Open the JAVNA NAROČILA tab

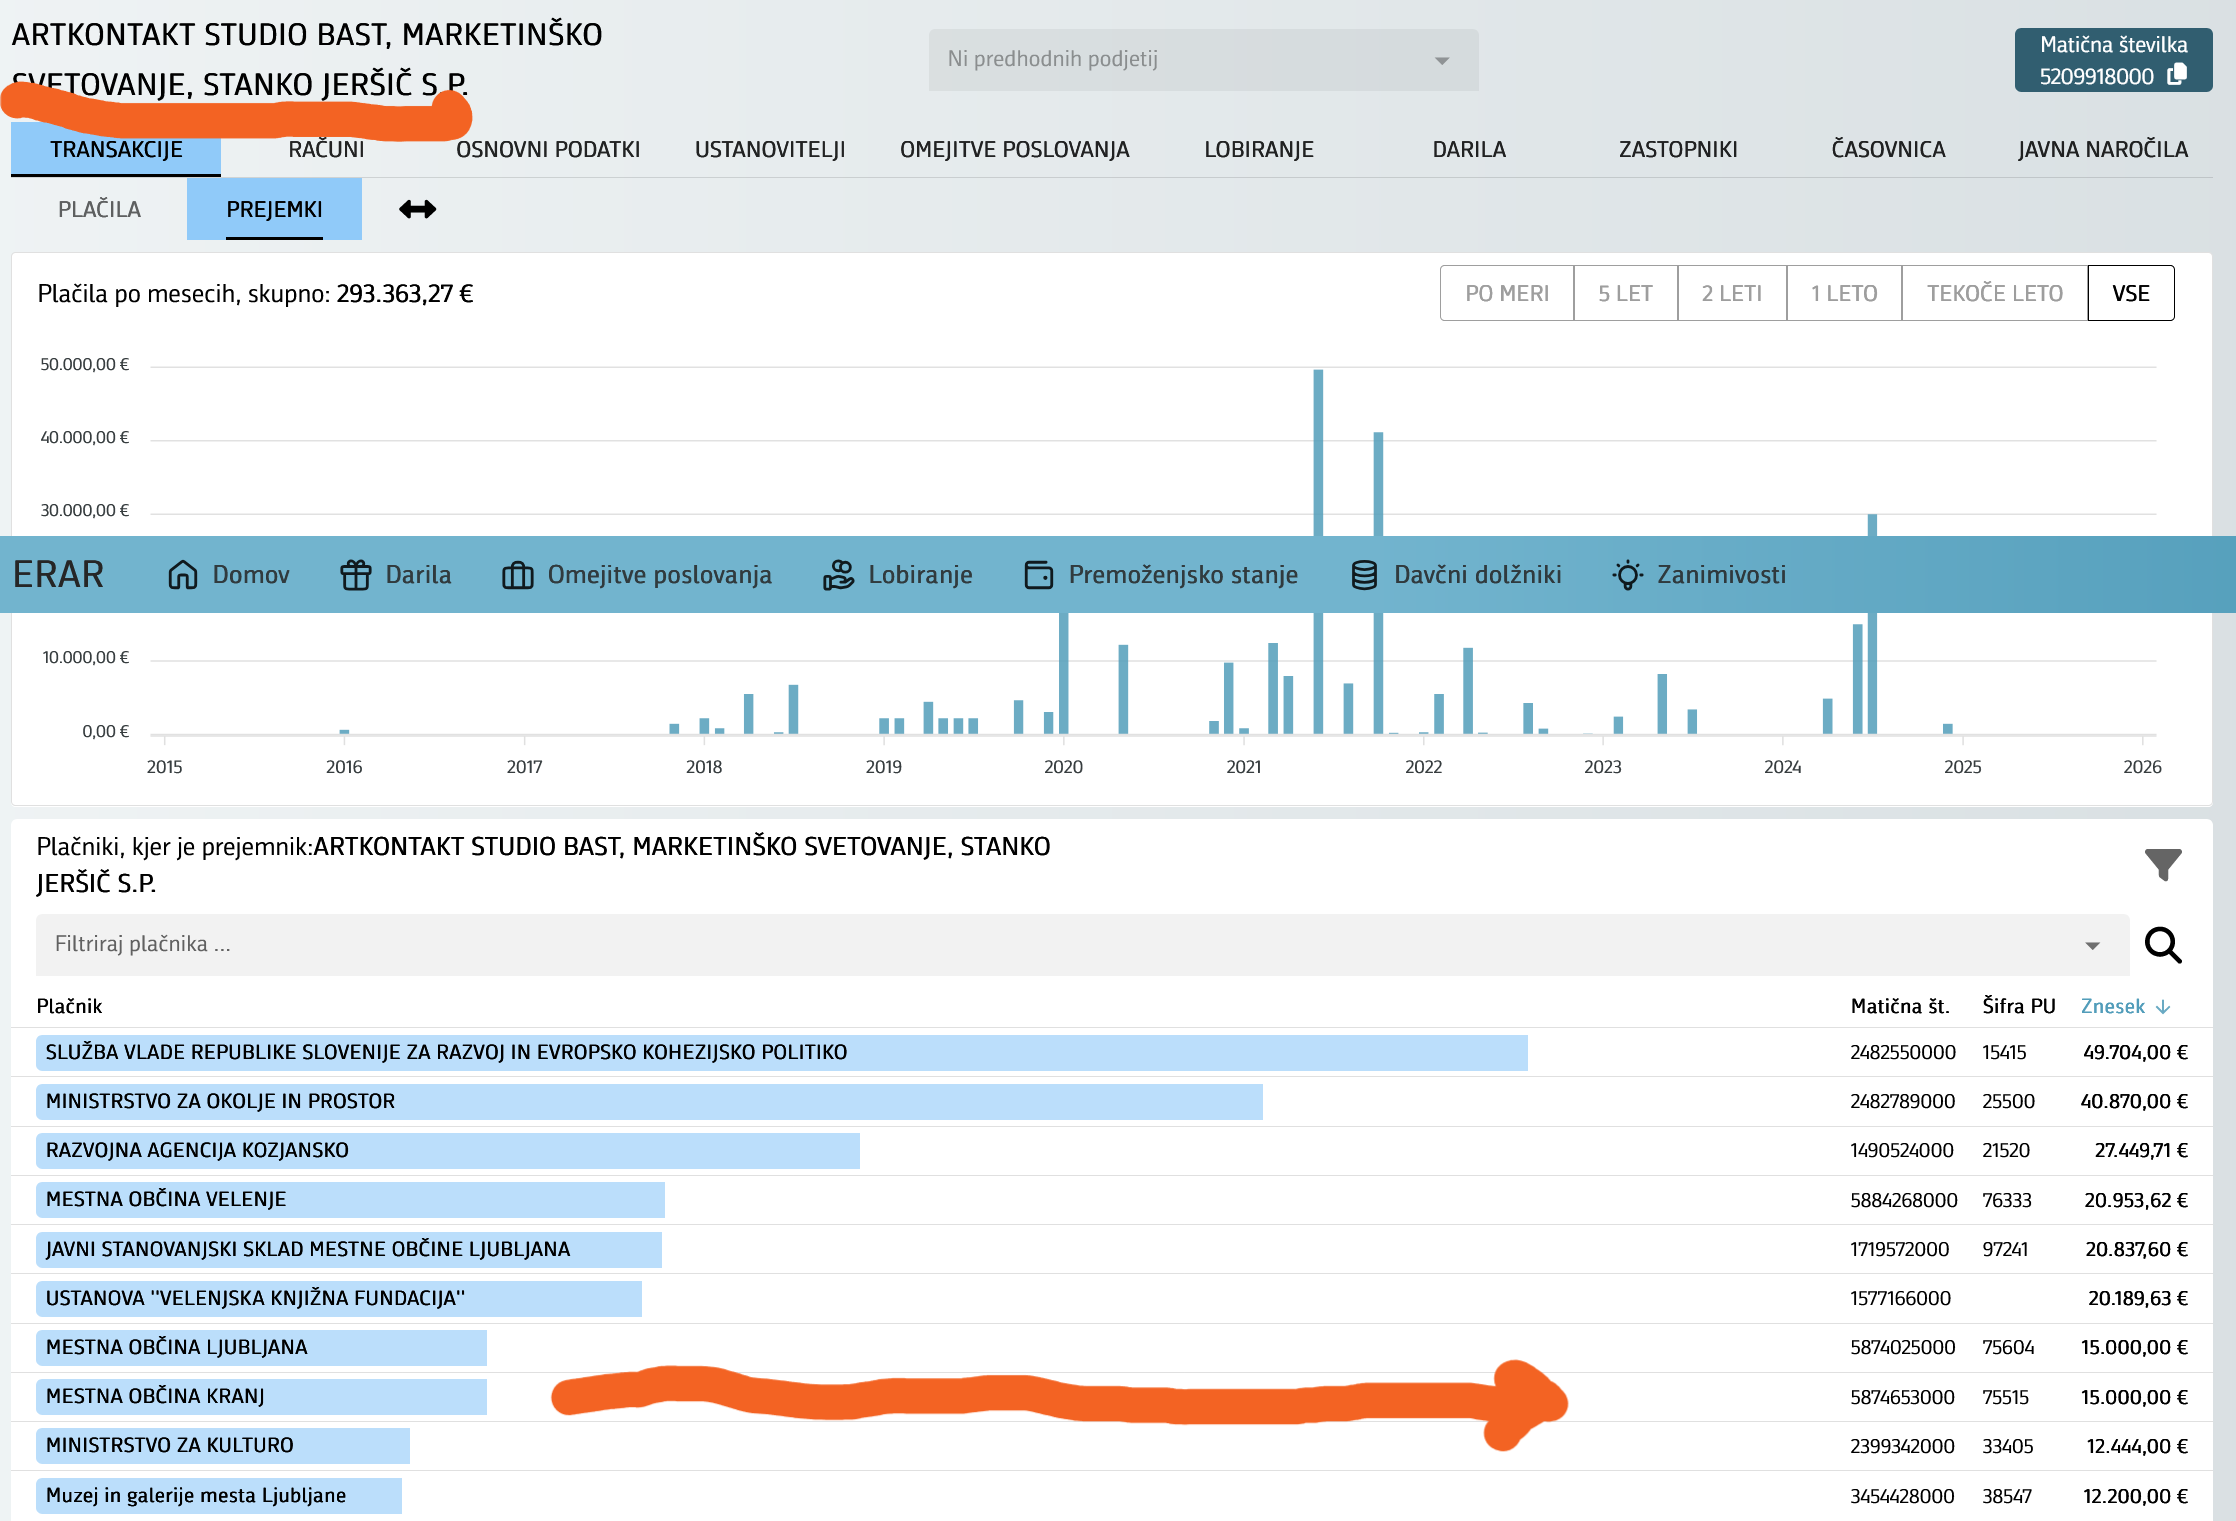[x=2102, y=149]
